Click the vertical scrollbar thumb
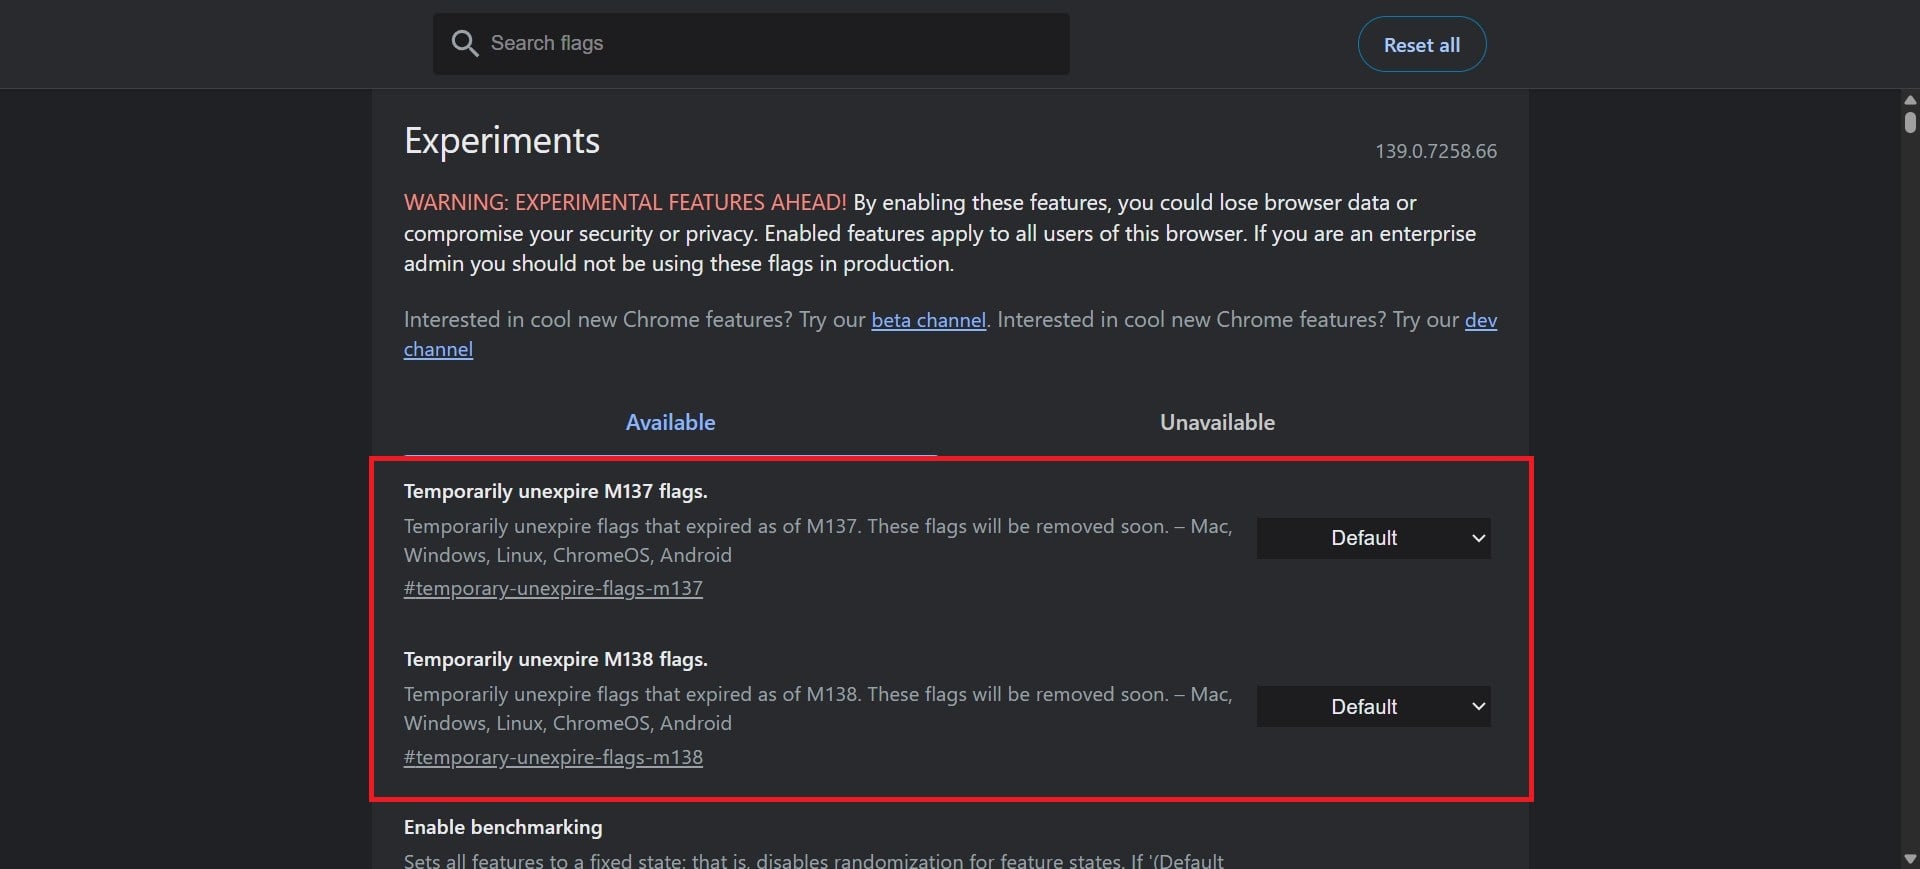This screenshot has height=869, width=1920. (1910, 121)
